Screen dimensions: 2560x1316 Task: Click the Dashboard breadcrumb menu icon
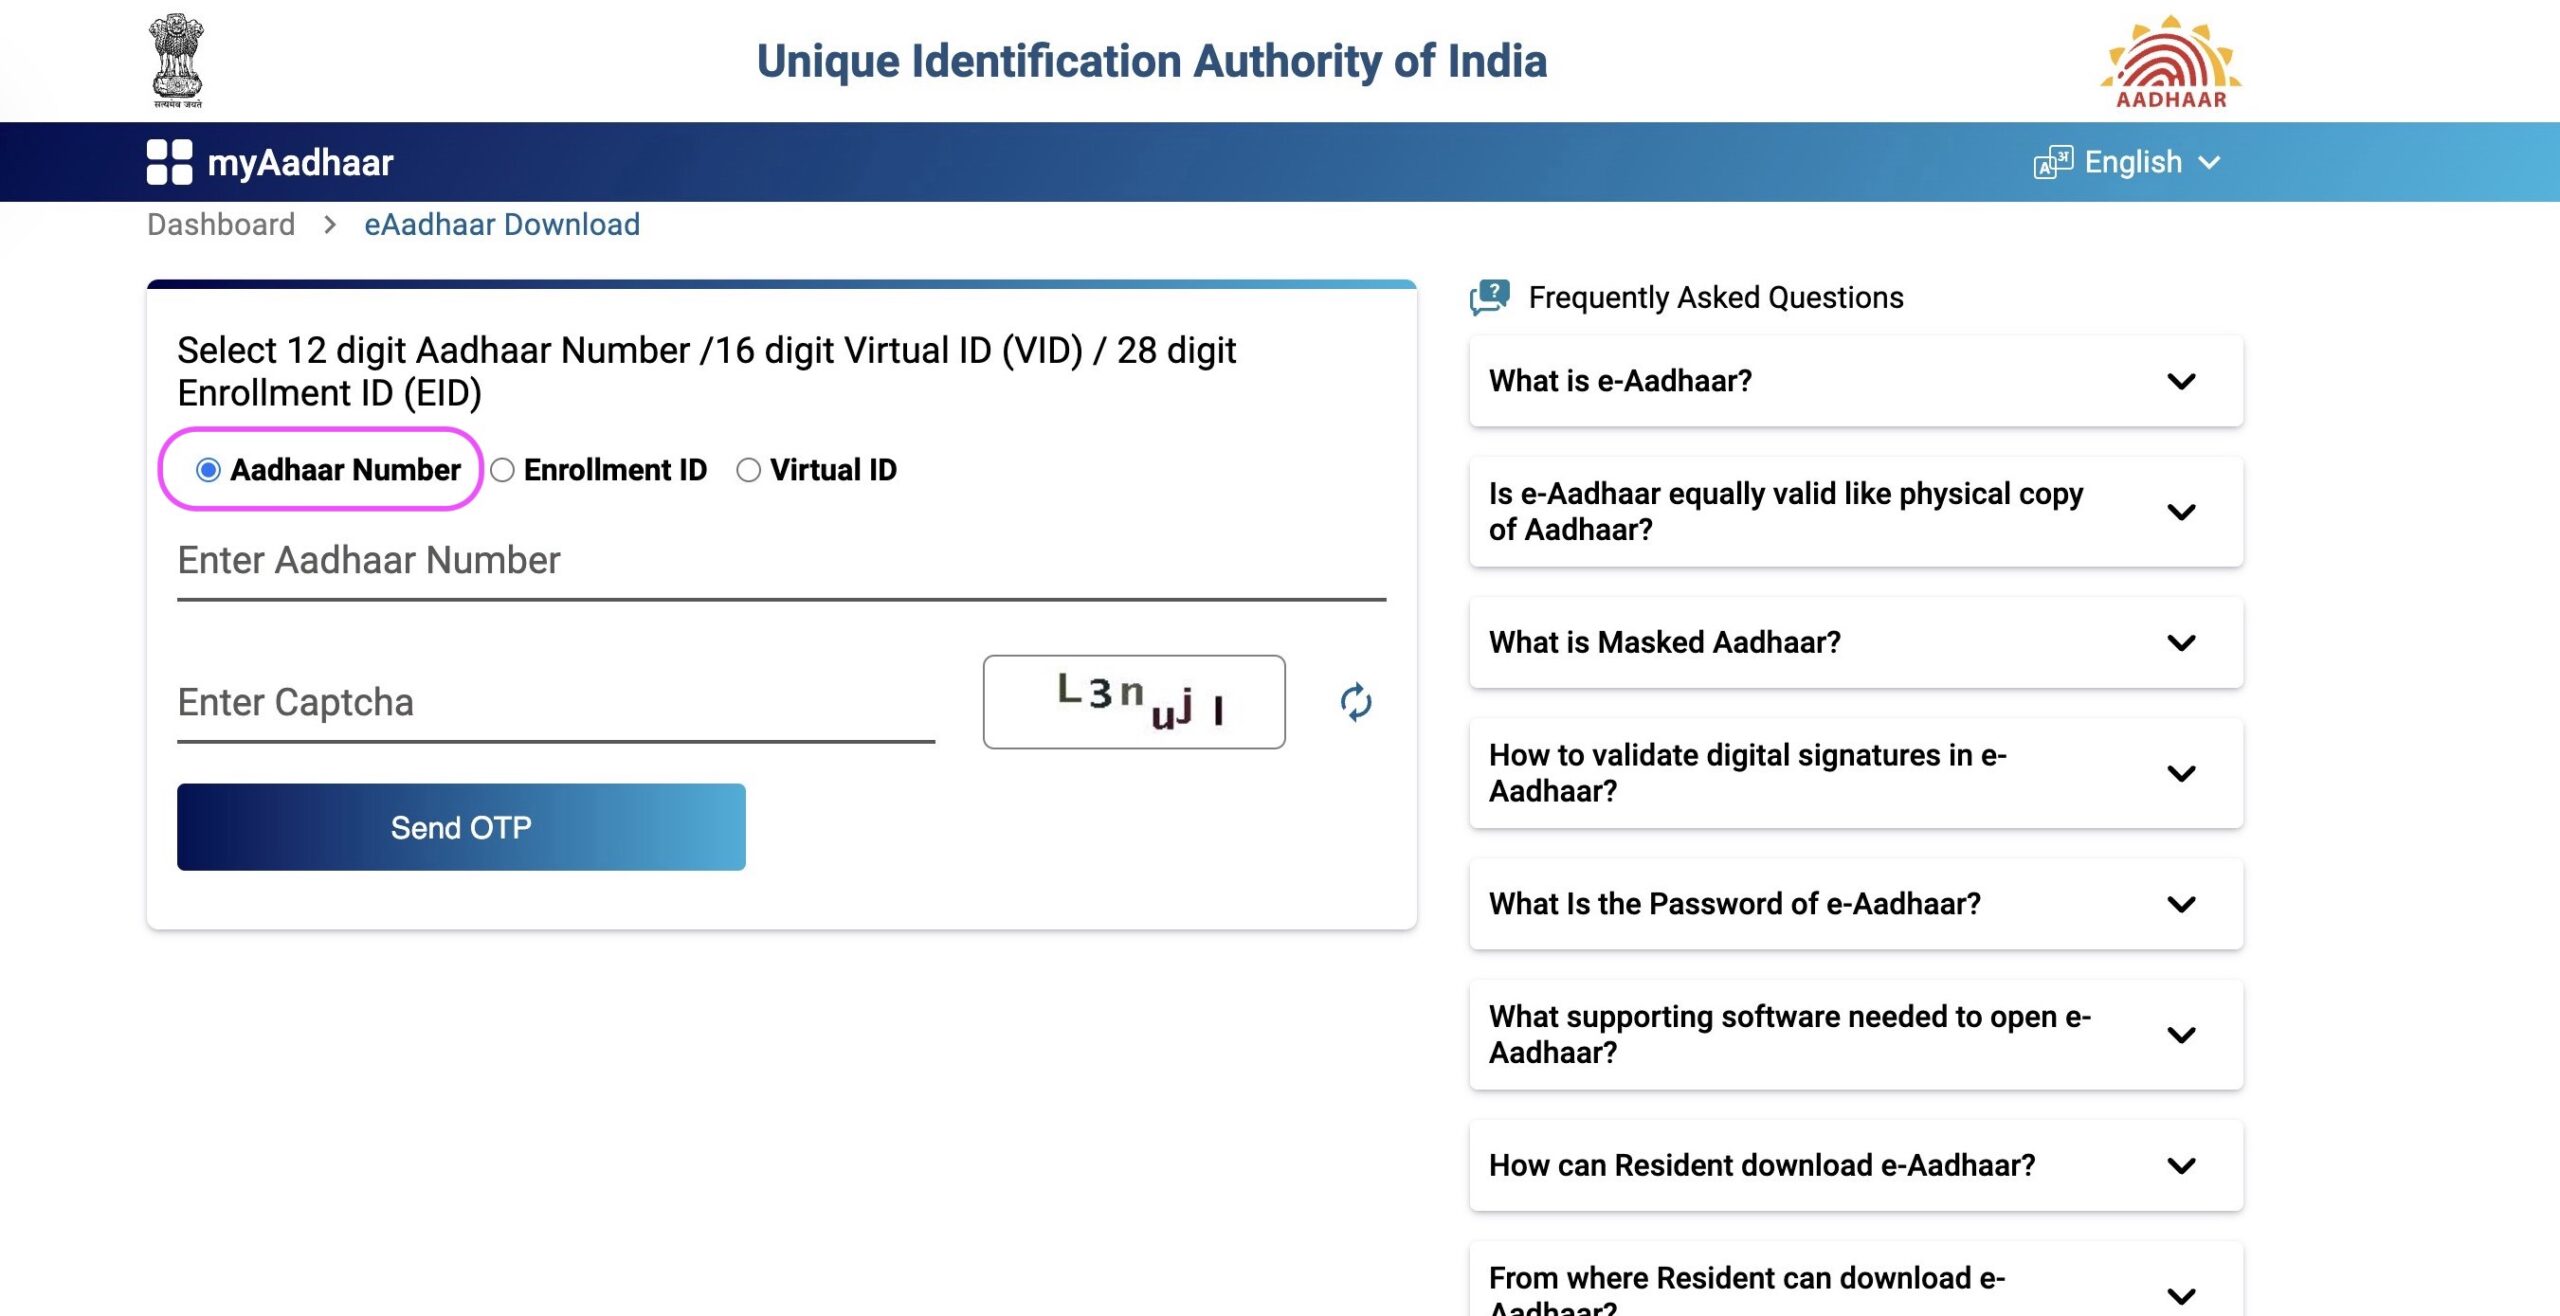pos(220,222)
